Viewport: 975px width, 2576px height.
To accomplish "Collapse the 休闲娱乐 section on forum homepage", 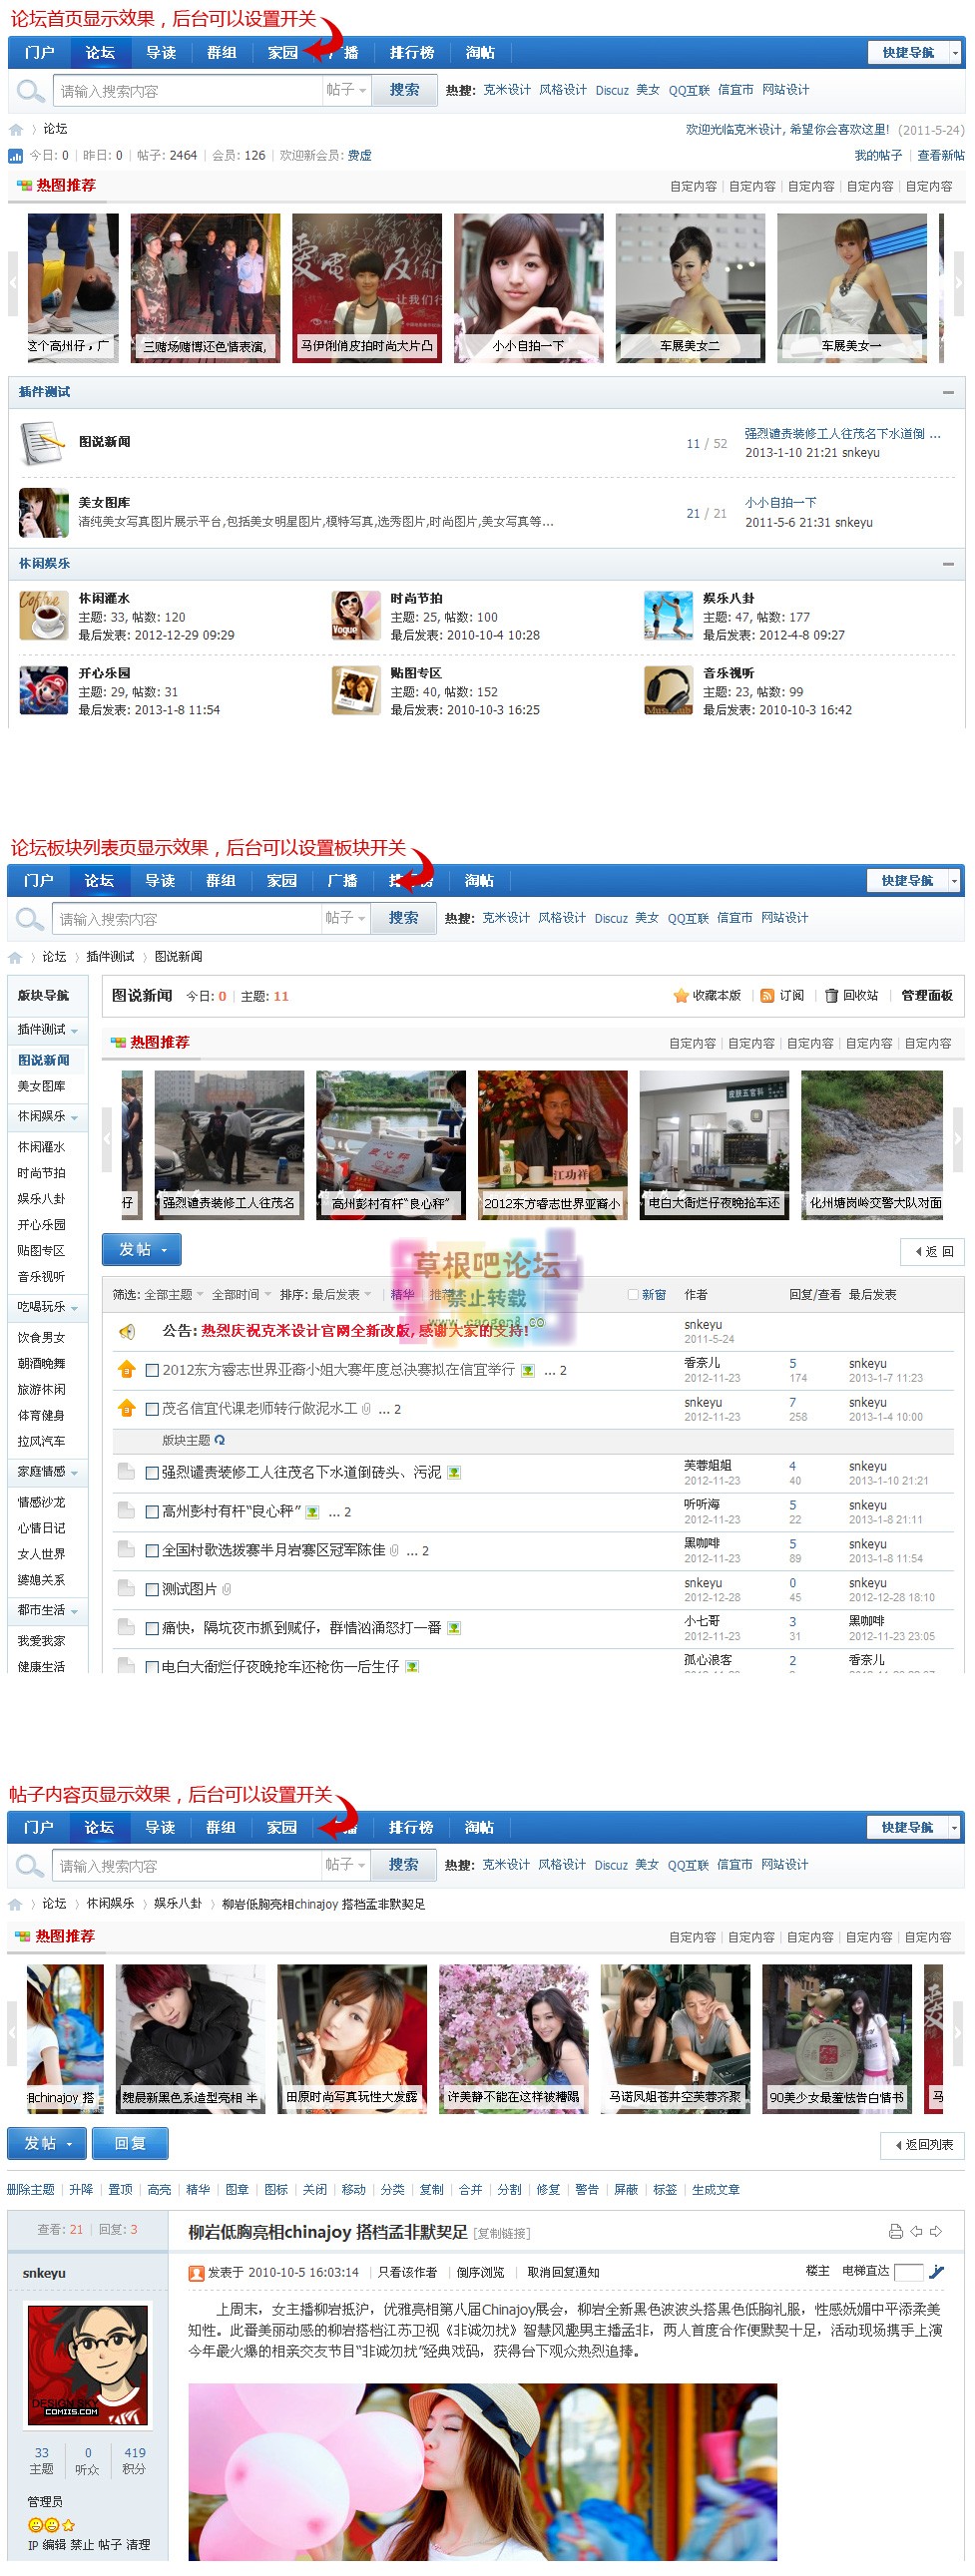I will (x=947, y=564).
